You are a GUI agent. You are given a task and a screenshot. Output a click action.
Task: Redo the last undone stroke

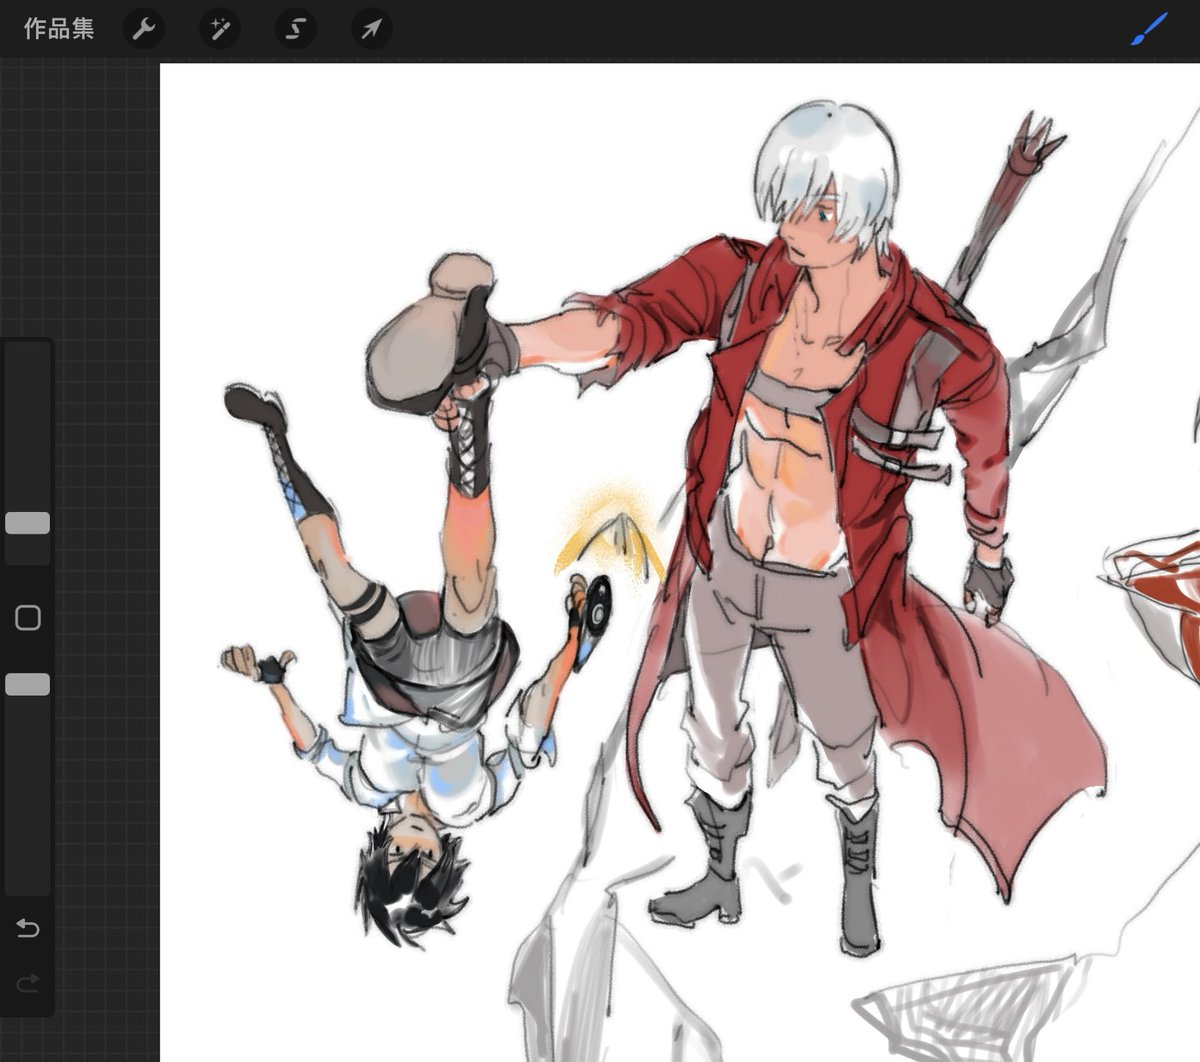point(28,983)
